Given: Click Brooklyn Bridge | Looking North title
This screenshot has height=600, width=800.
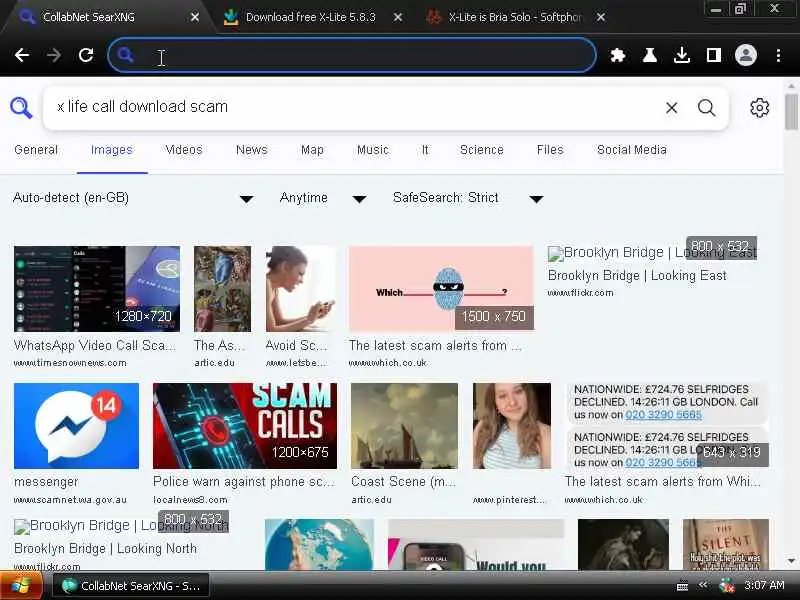Looking at the screenshot, I should pyautogui.click(x=105, y=548).
